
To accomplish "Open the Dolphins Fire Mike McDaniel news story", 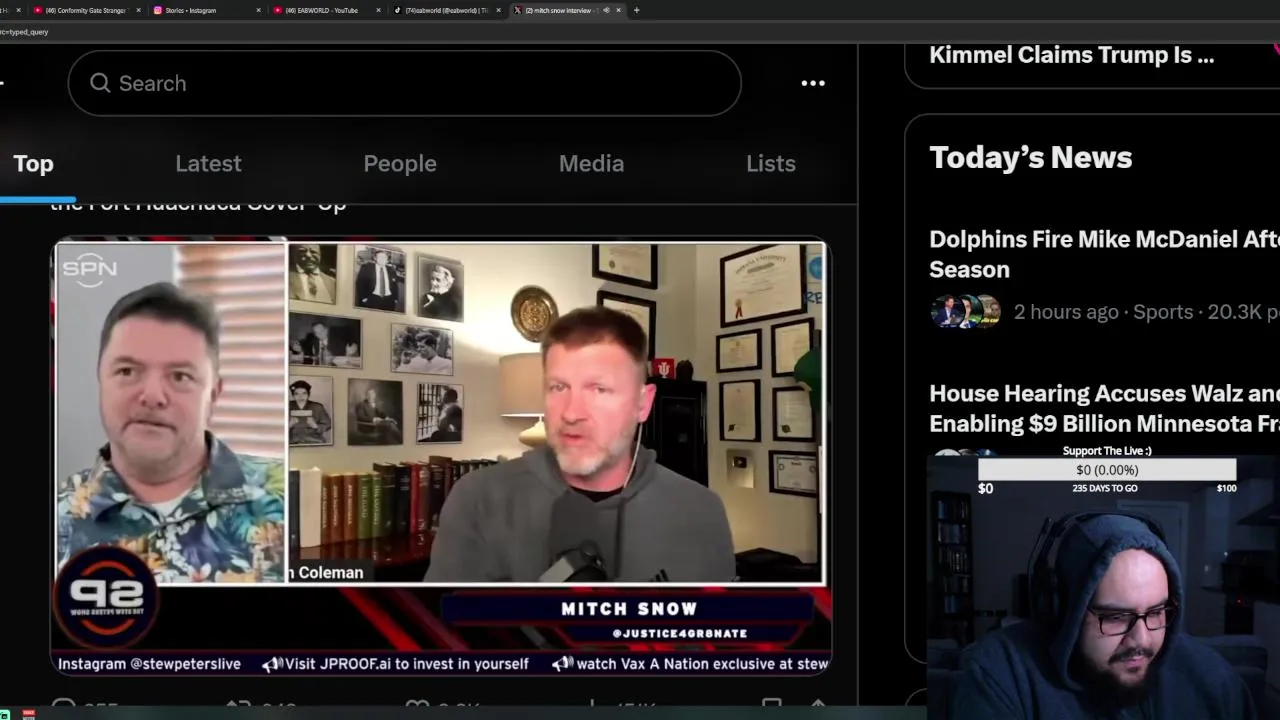I will click(x=1104, y=254).
